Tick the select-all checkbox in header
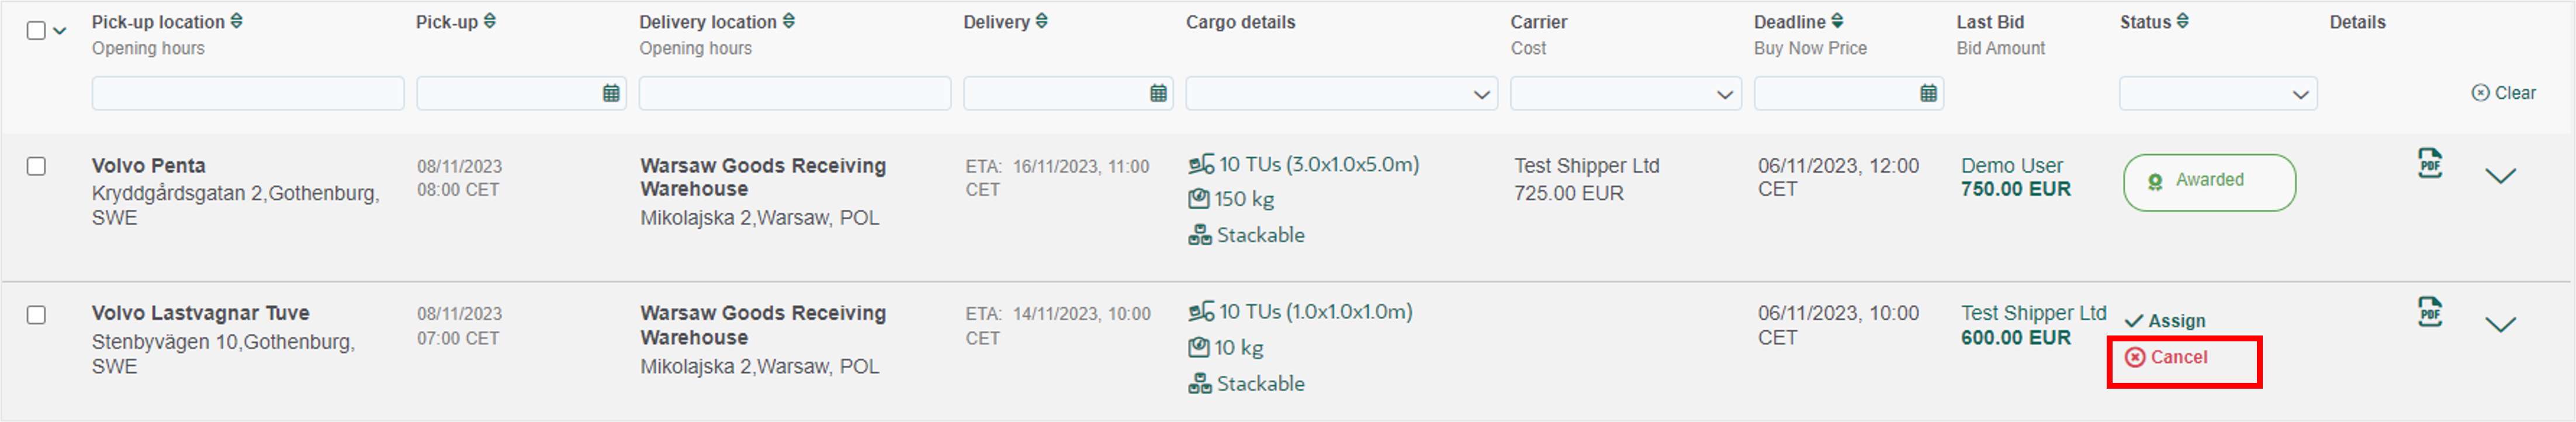Screen dimensions: 2576x422 [x=36, y=31]
